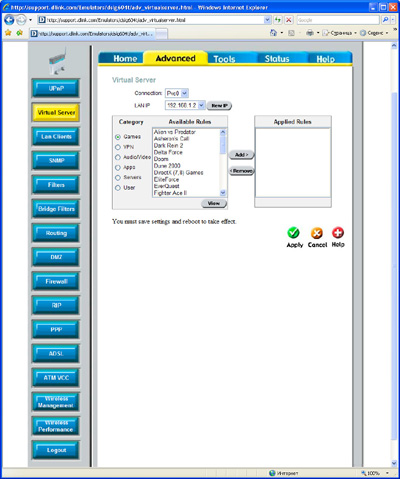Switch to the Status tab
The image size is (400, 479).
click(x=277, y=59)
